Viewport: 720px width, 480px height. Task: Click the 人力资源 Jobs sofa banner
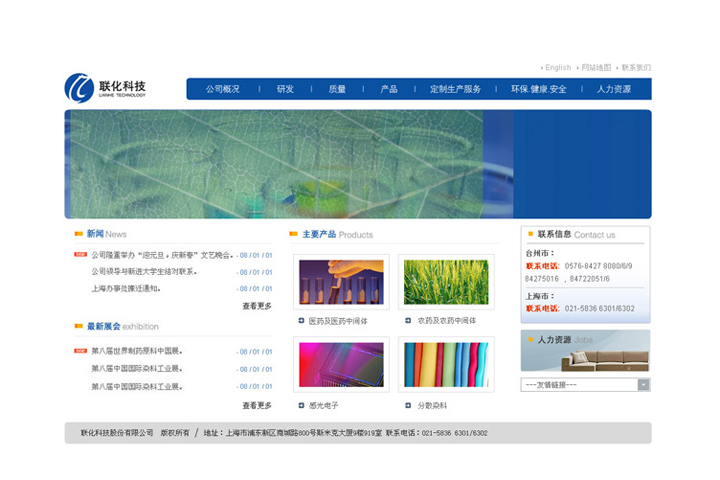coord(585,351)
